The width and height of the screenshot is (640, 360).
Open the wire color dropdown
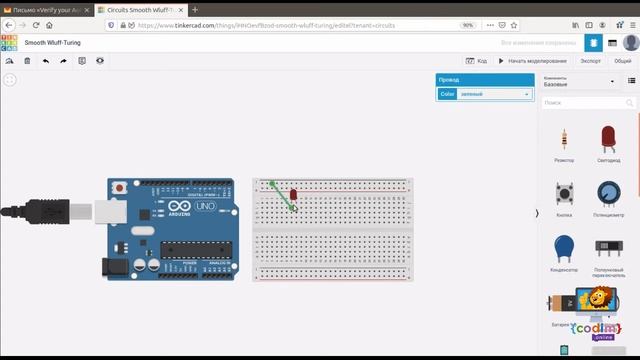(x=494, y=94)
